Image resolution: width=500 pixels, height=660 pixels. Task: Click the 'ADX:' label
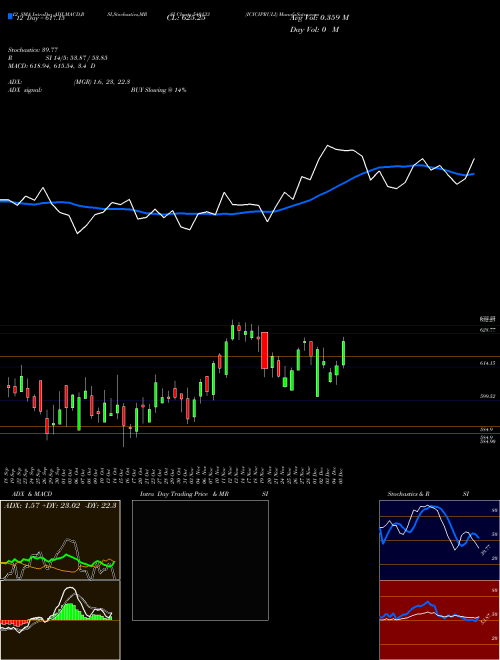pos(15,82)
